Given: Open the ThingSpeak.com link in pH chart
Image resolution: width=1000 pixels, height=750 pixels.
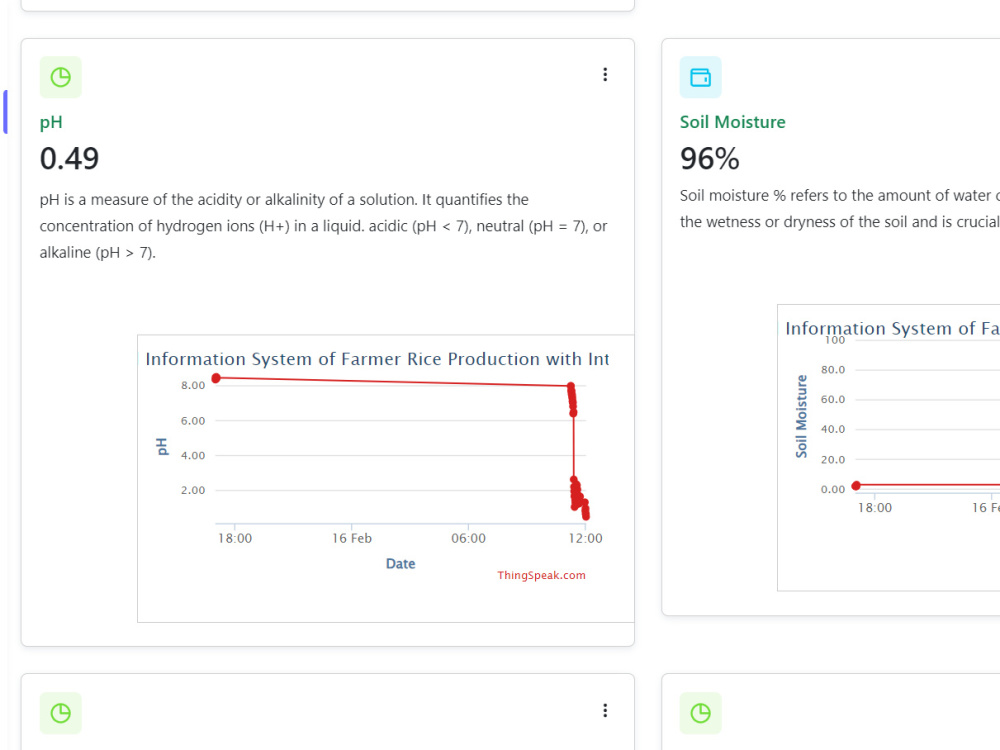Looking at the screenshot, I should [541, 575].
